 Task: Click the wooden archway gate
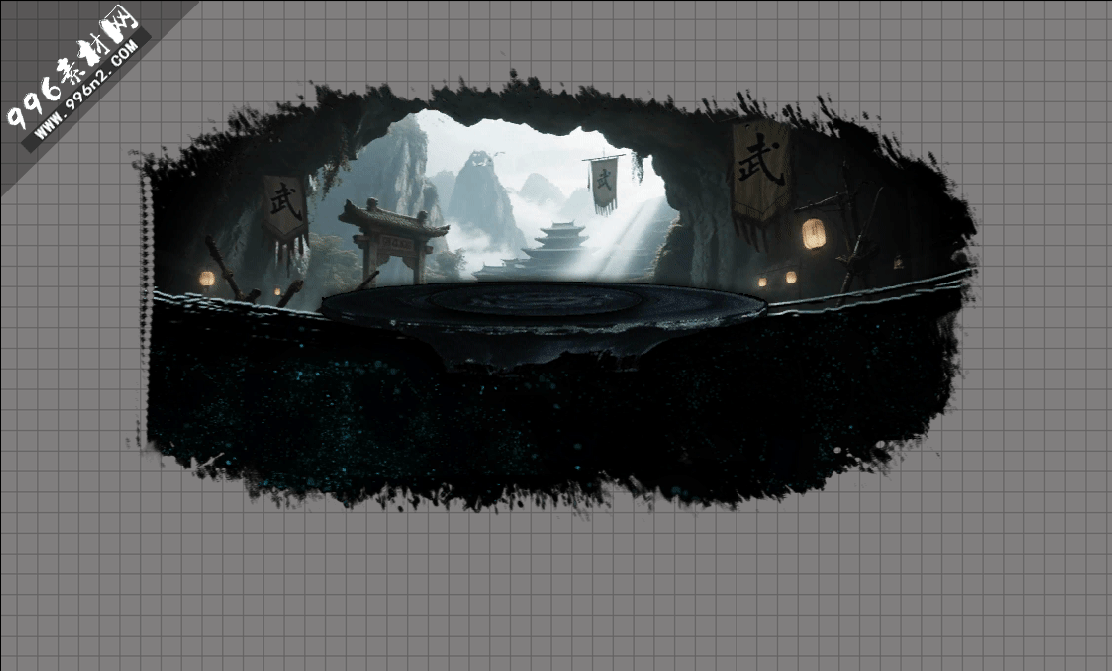393,240
